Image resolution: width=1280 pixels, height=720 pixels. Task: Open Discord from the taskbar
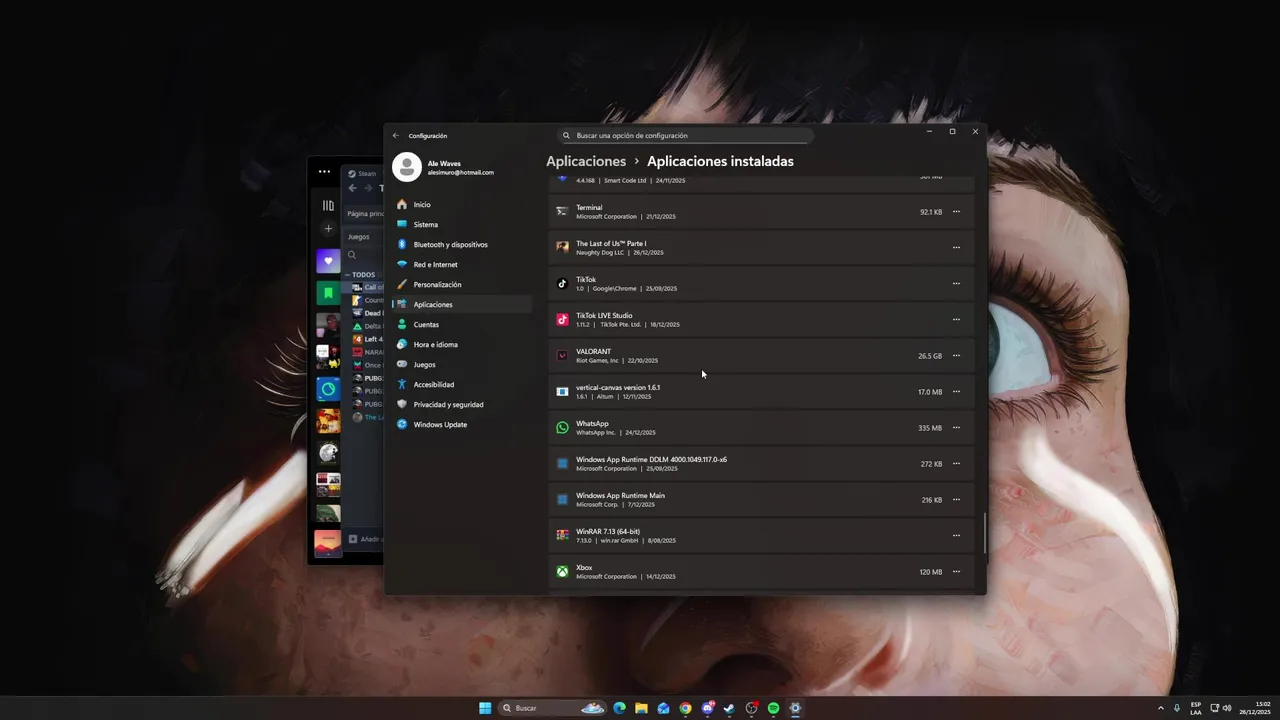707,708
